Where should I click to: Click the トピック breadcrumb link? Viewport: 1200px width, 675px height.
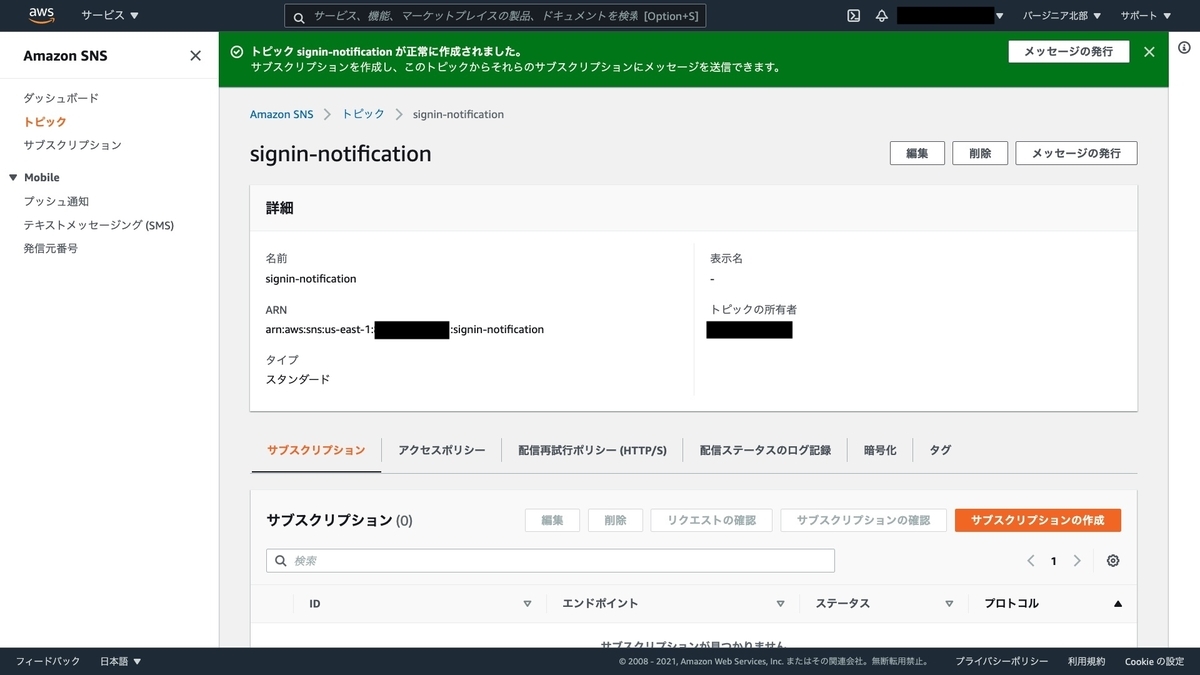363,114
